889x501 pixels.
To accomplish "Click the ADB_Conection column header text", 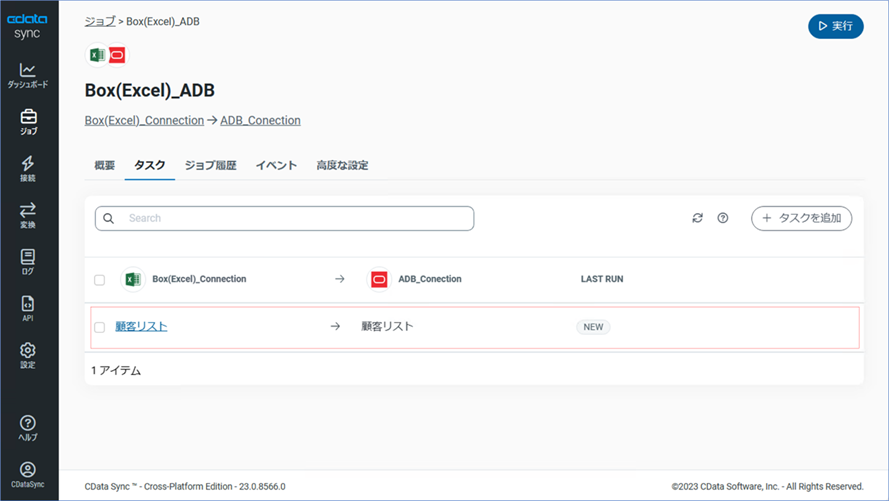I will point(430,279).
